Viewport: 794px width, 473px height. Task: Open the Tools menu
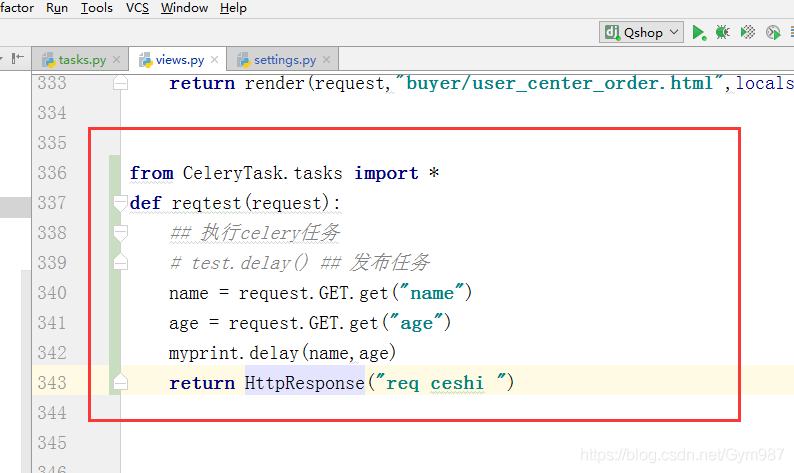point(97,8)
